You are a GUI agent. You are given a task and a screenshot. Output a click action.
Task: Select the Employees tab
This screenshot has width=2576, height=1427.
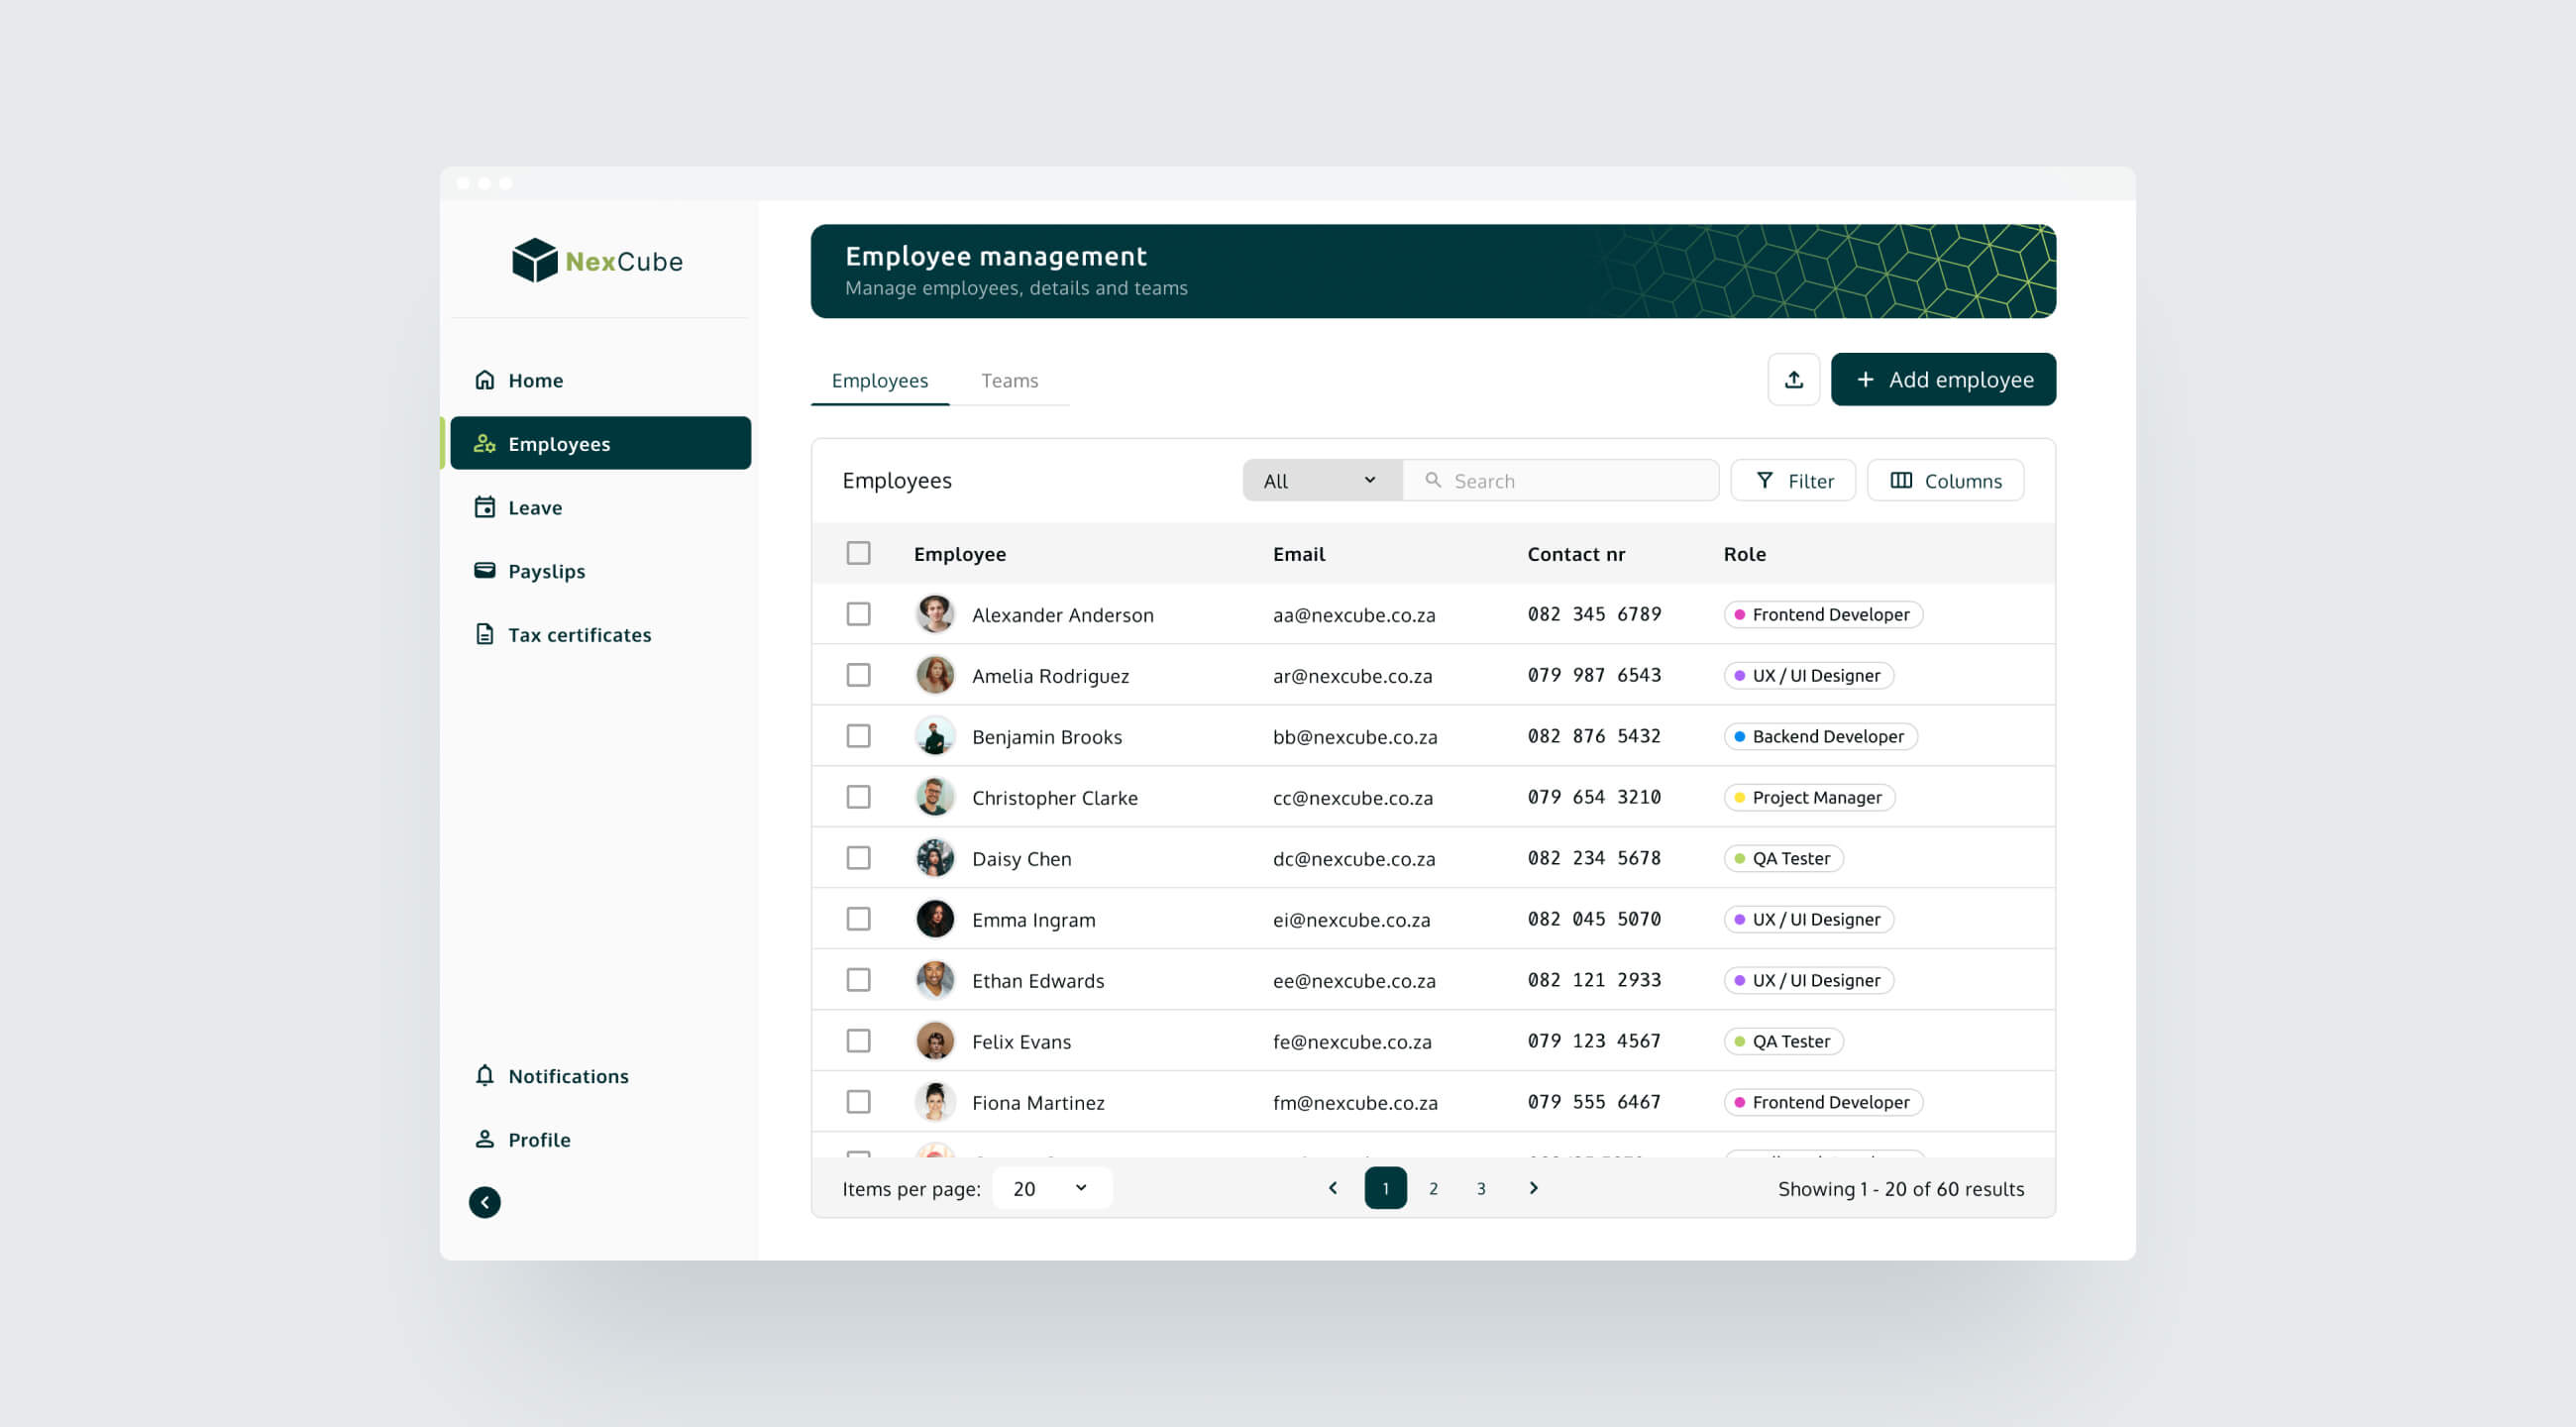point(879,380)
